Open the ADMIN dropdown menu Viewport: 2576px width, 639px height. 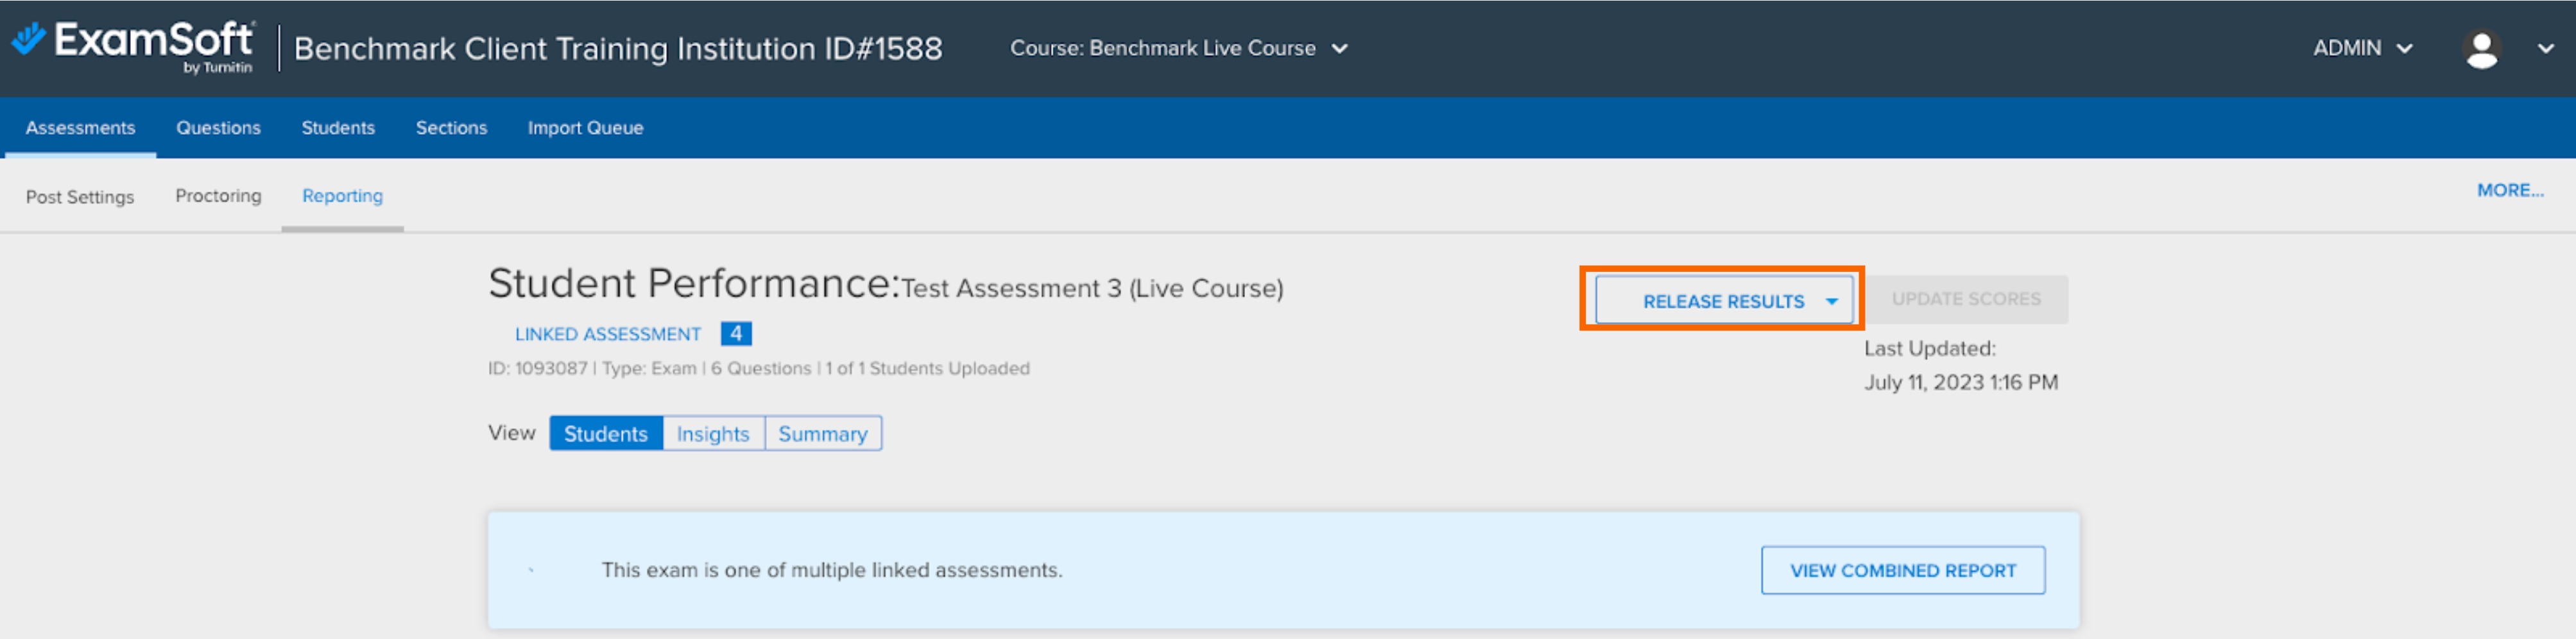(x=2361, y=48)
